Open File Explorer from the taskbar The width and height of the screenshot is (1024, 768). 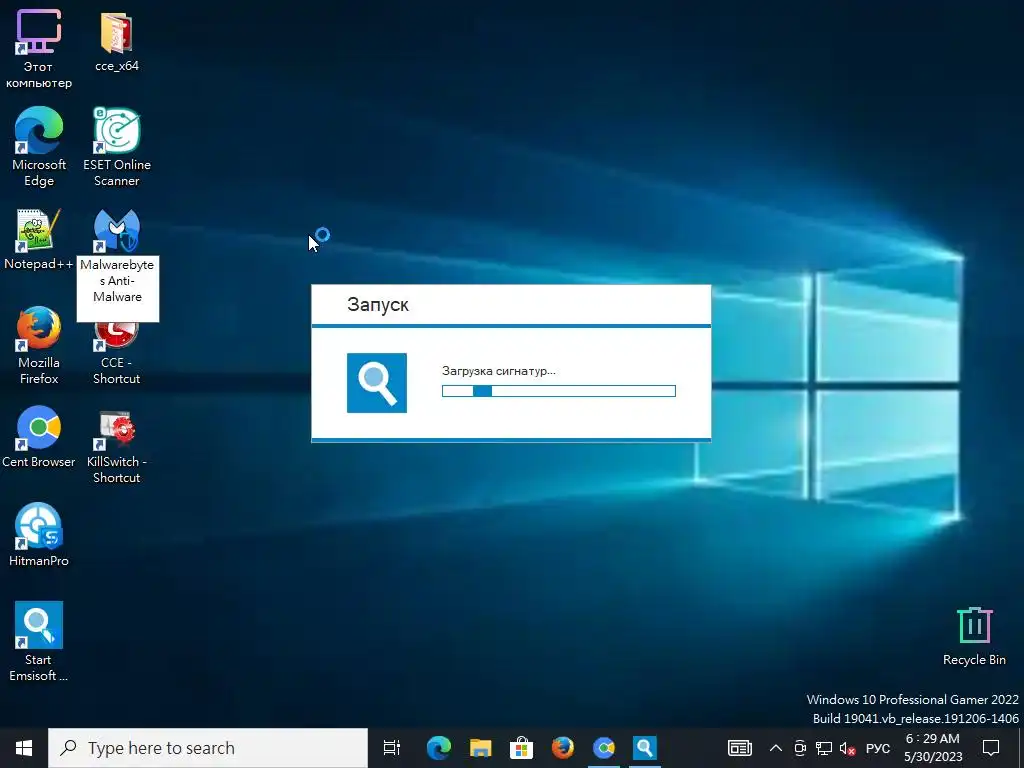point(481,748)
